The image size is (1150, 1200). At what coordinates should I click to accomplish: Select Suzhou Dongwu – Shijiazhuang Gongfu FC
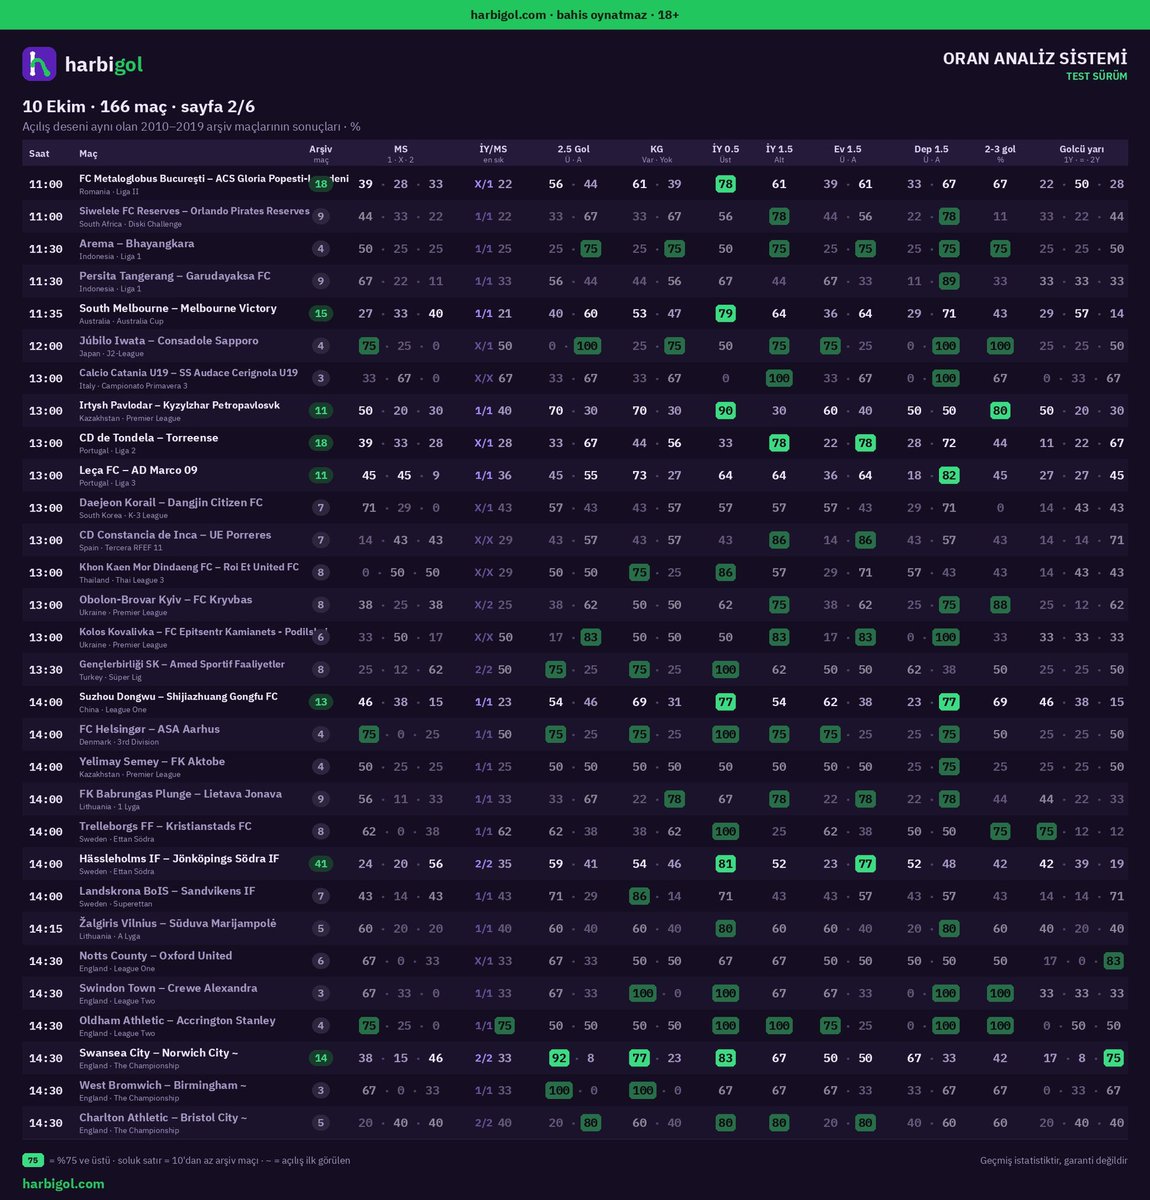pyautogui.click(x=575, y=702)
